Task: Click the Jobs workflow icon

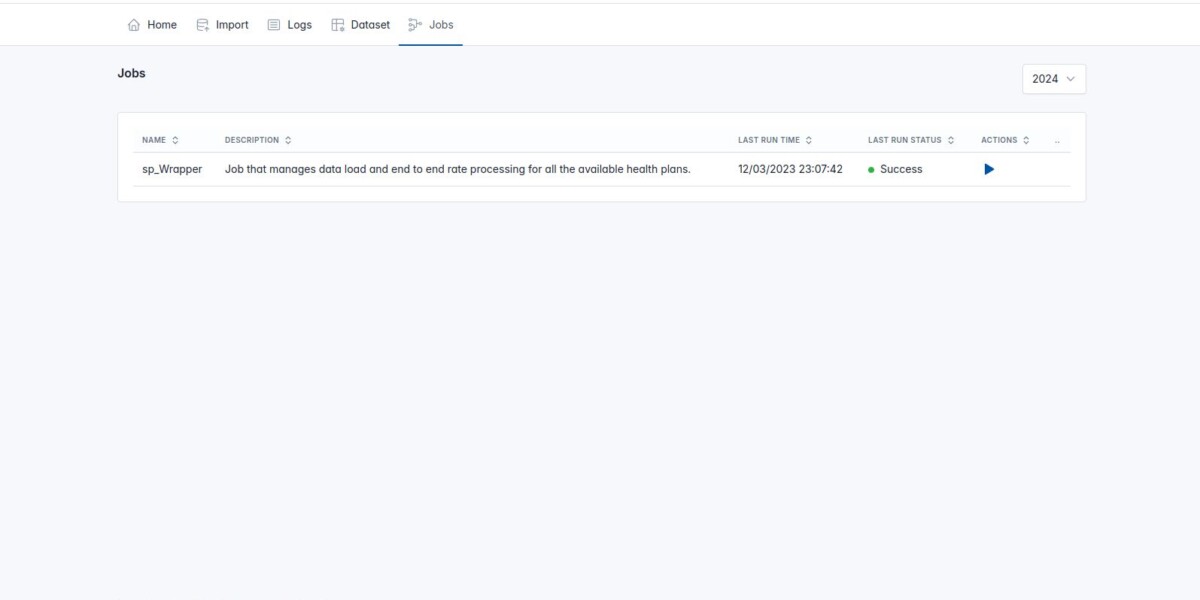Action: pyautogui.click(x=415, y=25)
